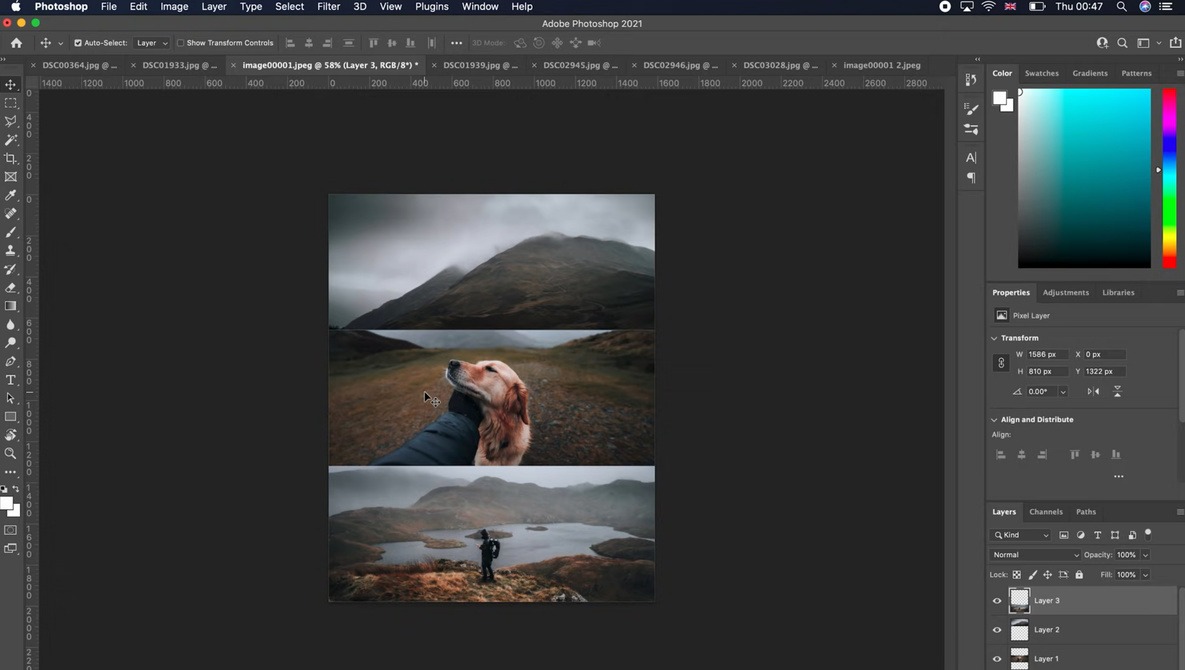Click the hue spectrum slider bar
Viewport: 1185px width, 670px height.
(x=1168, y=178)
